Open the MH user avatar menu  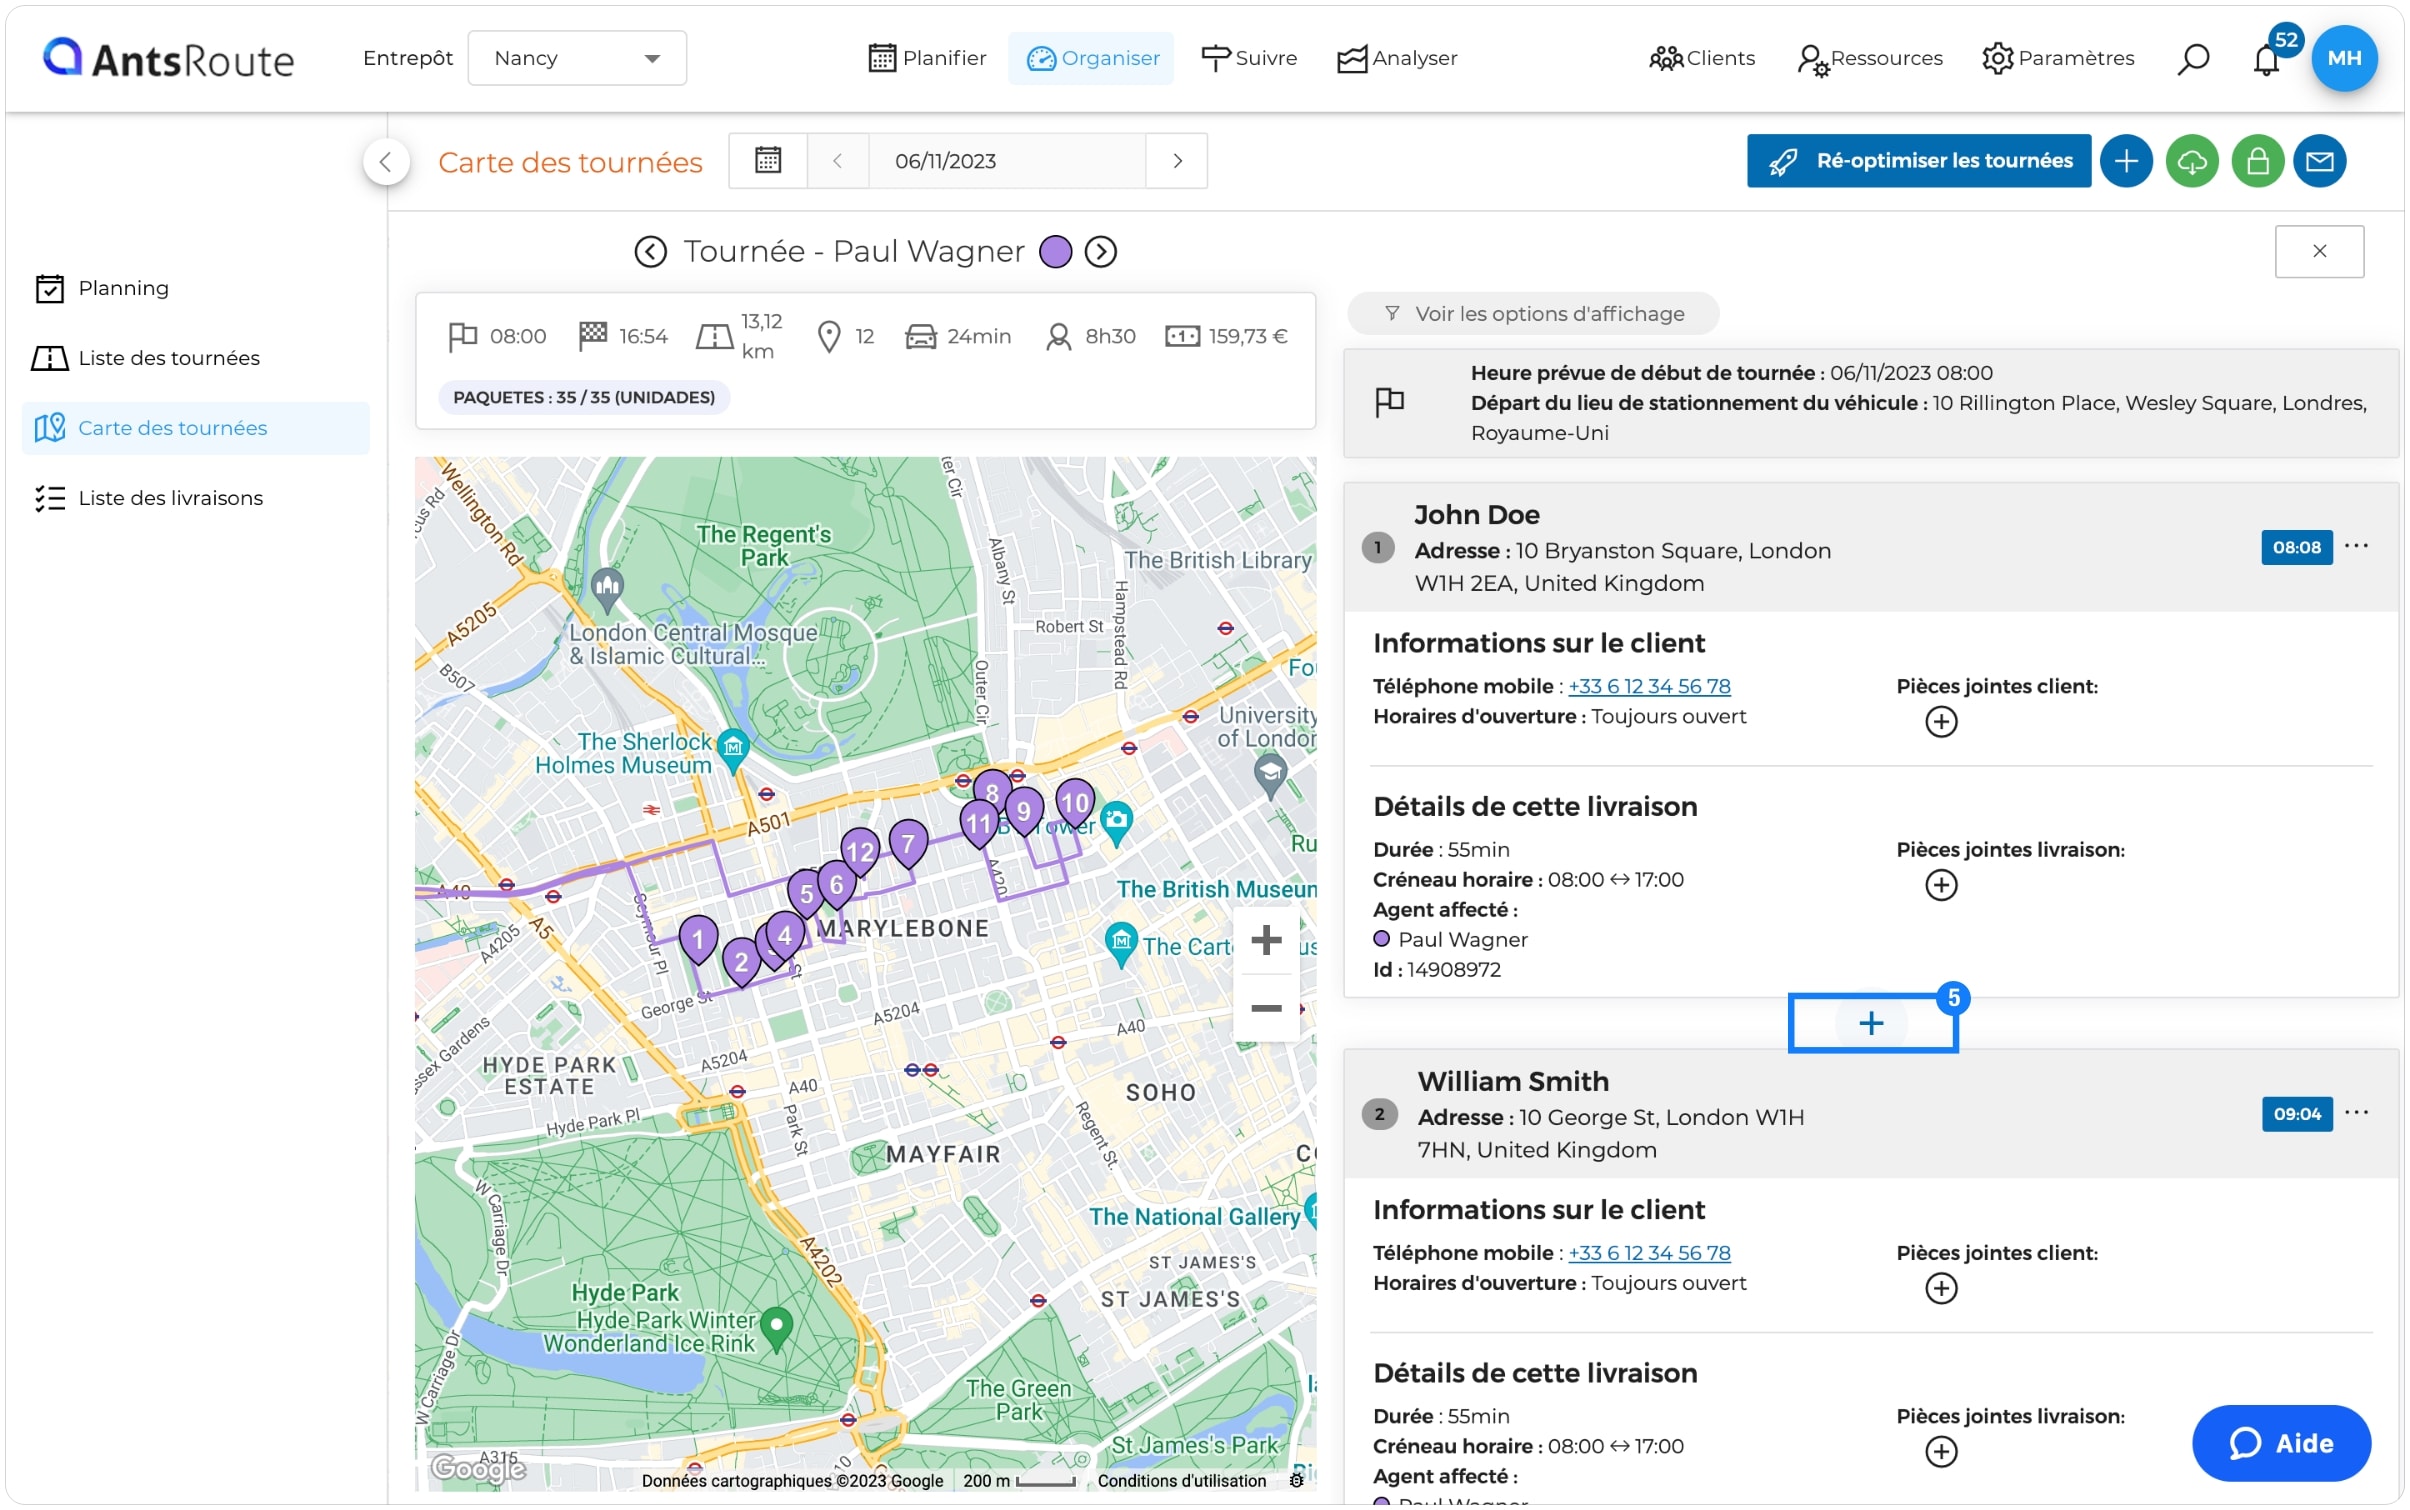2344,58
